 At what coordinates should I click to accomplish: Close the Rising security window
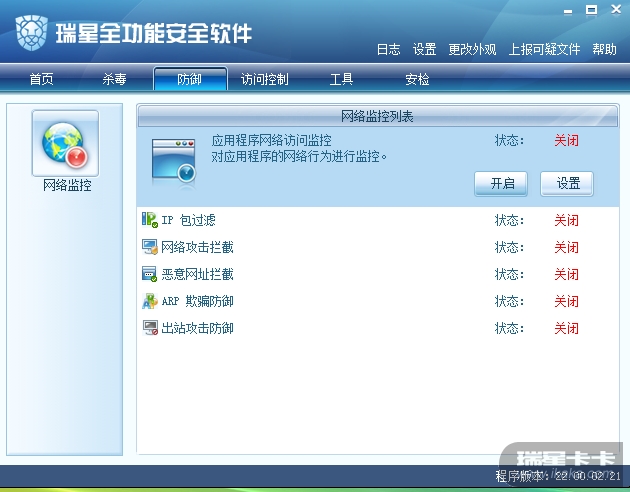(x=616, y=9)
